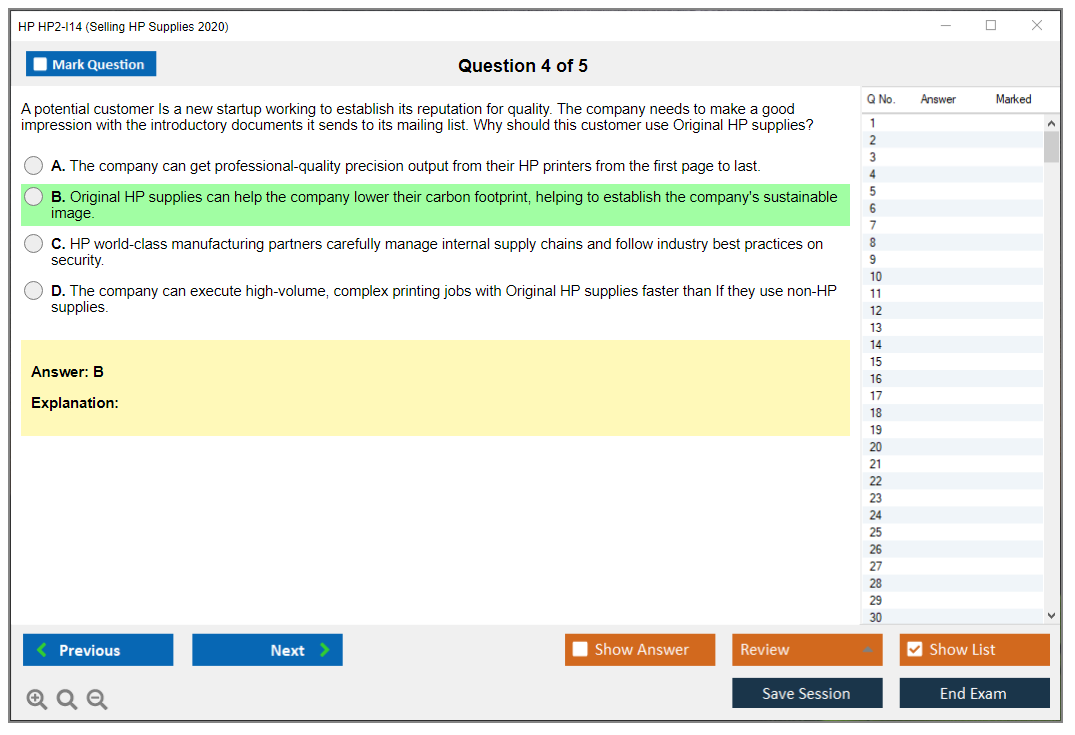
Task: Go to the Previous question
Action: coord(98,650)
